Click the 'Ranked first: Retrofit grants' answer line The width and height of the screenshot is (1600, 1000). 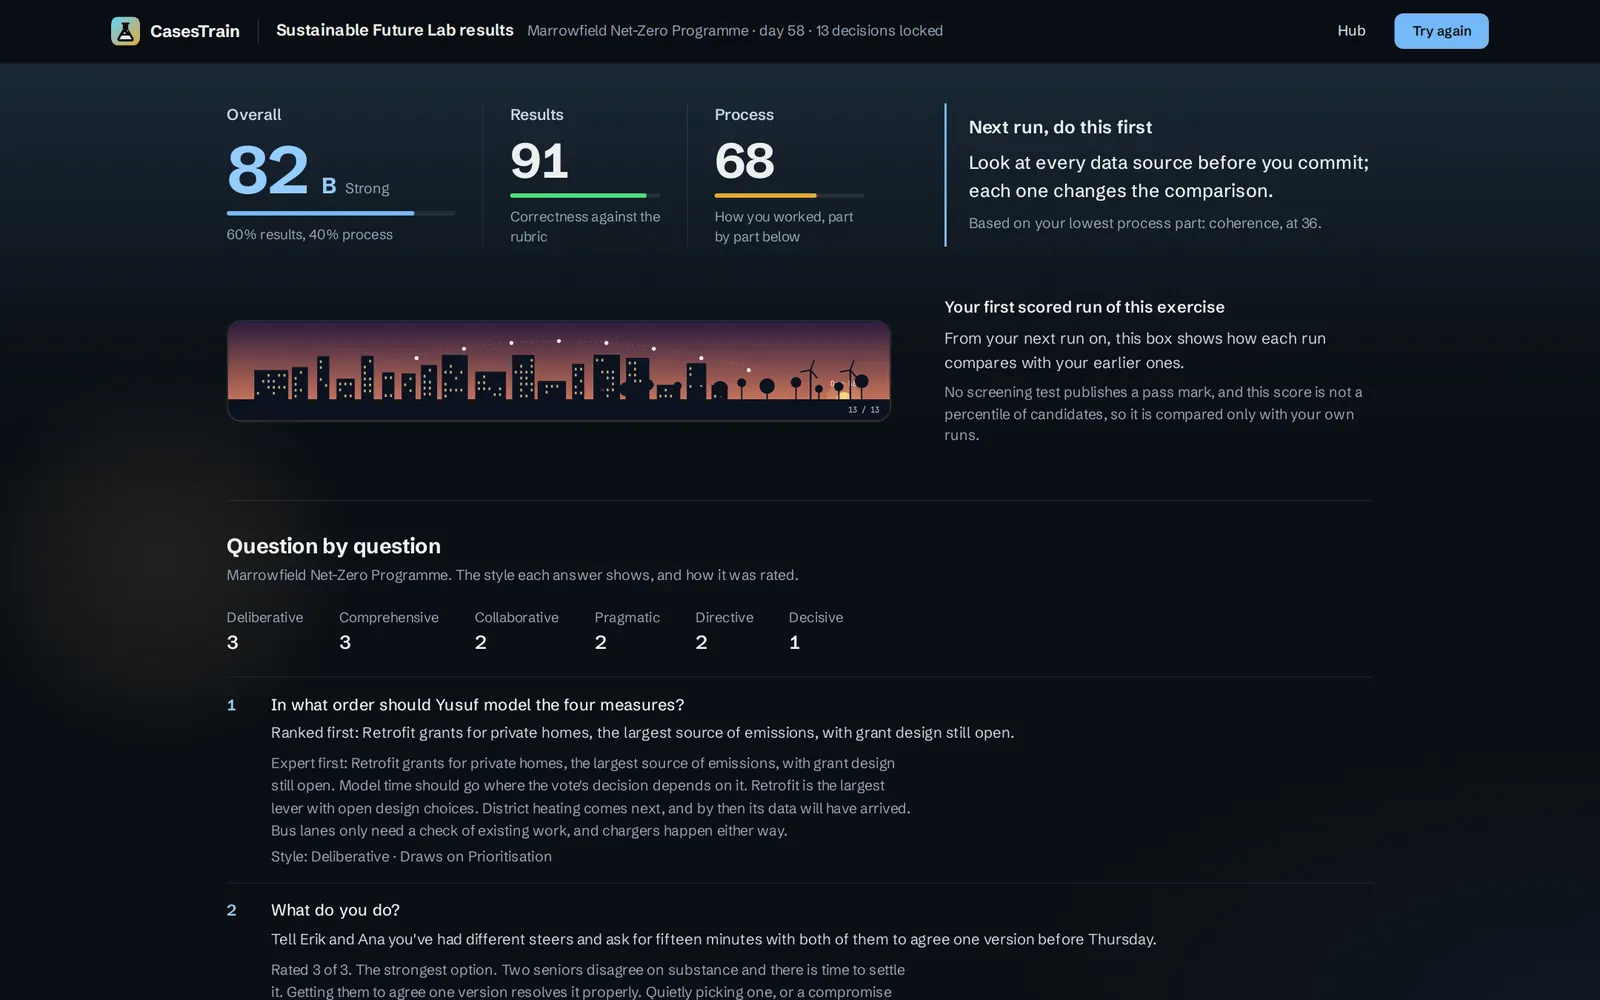642,733
